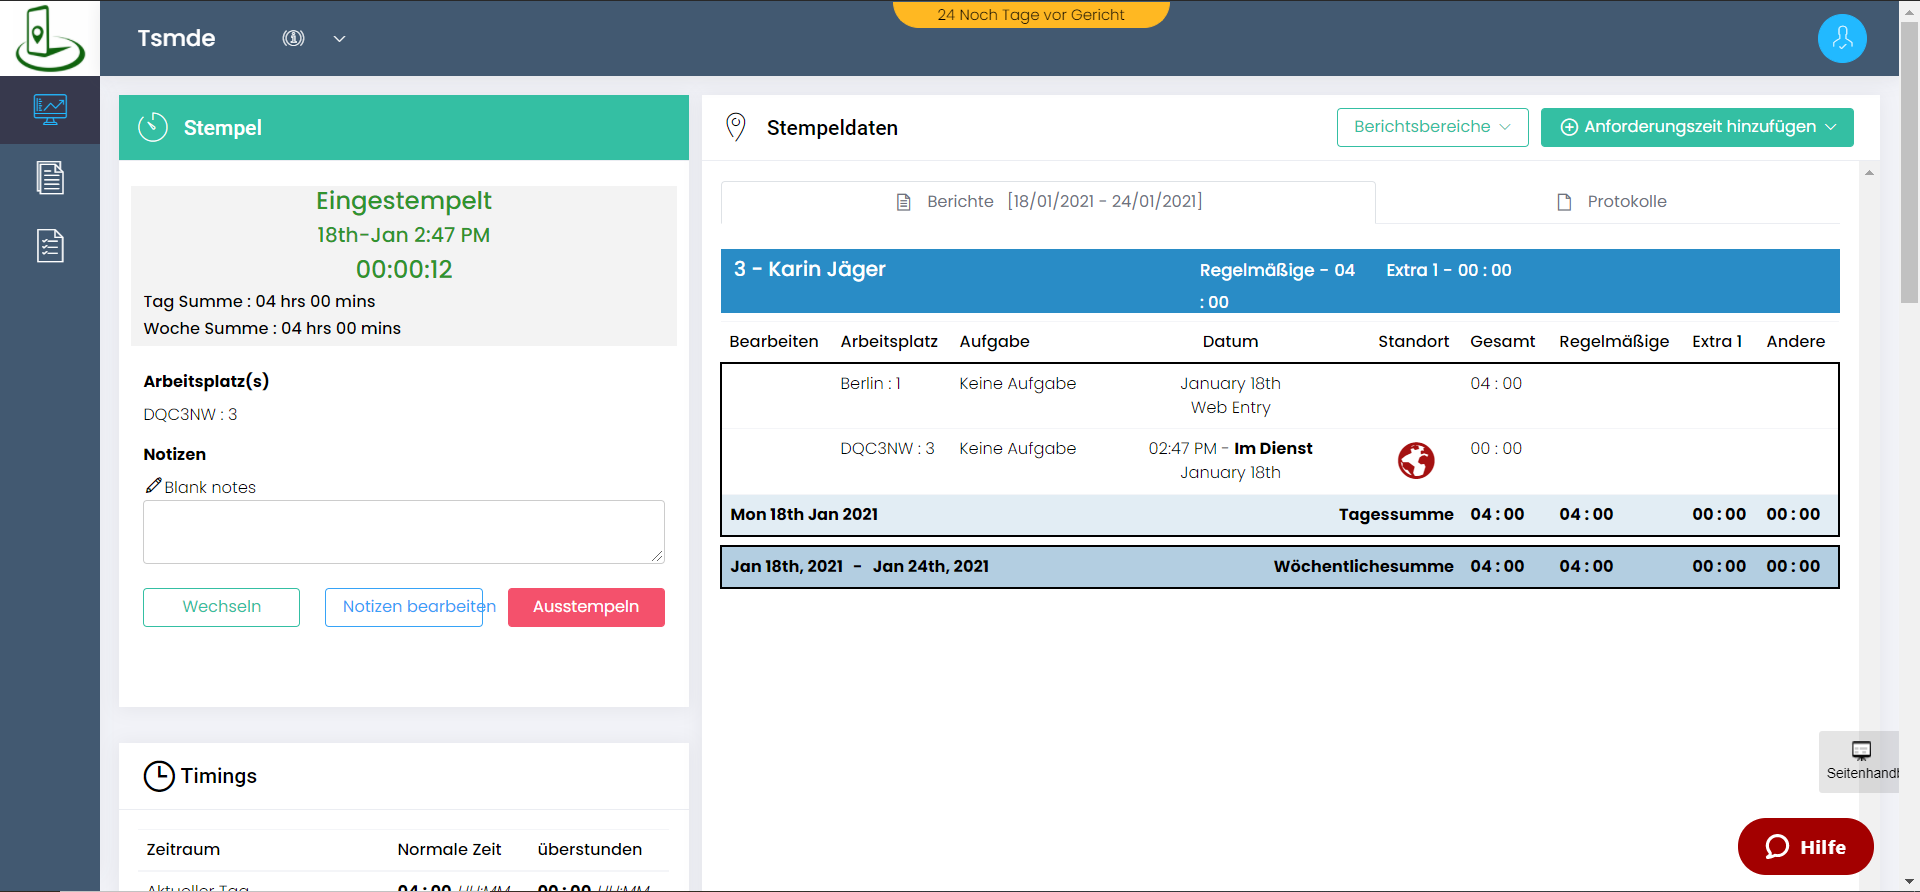Click the Stempel clock icon

coord(153,128)
